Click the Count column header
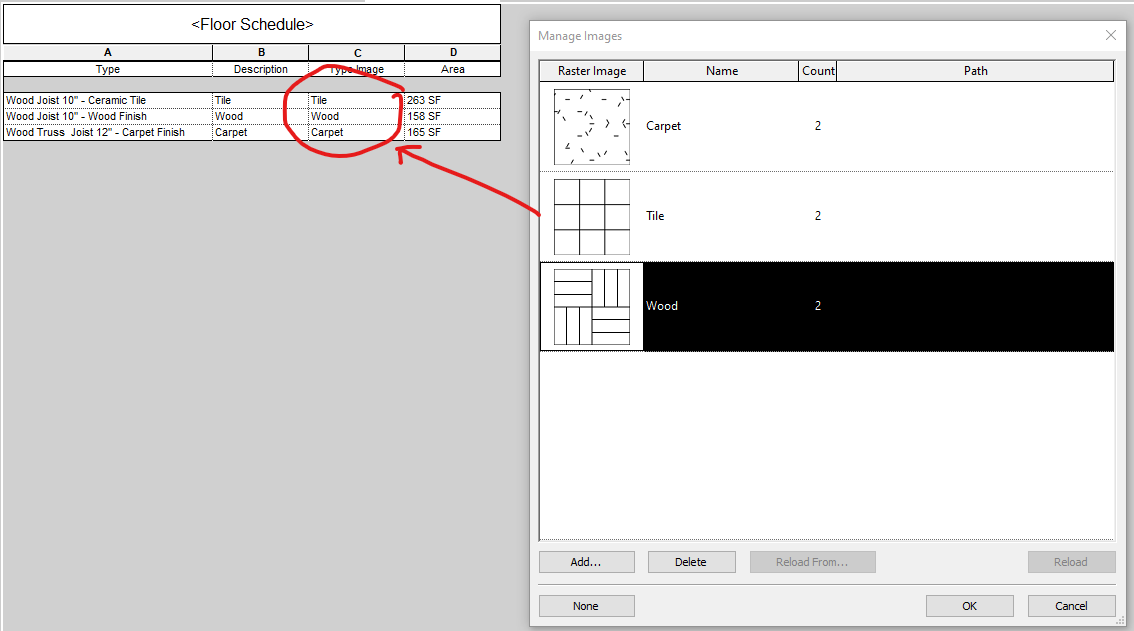This screenshot has width=1134, height=631. (818, 71)
